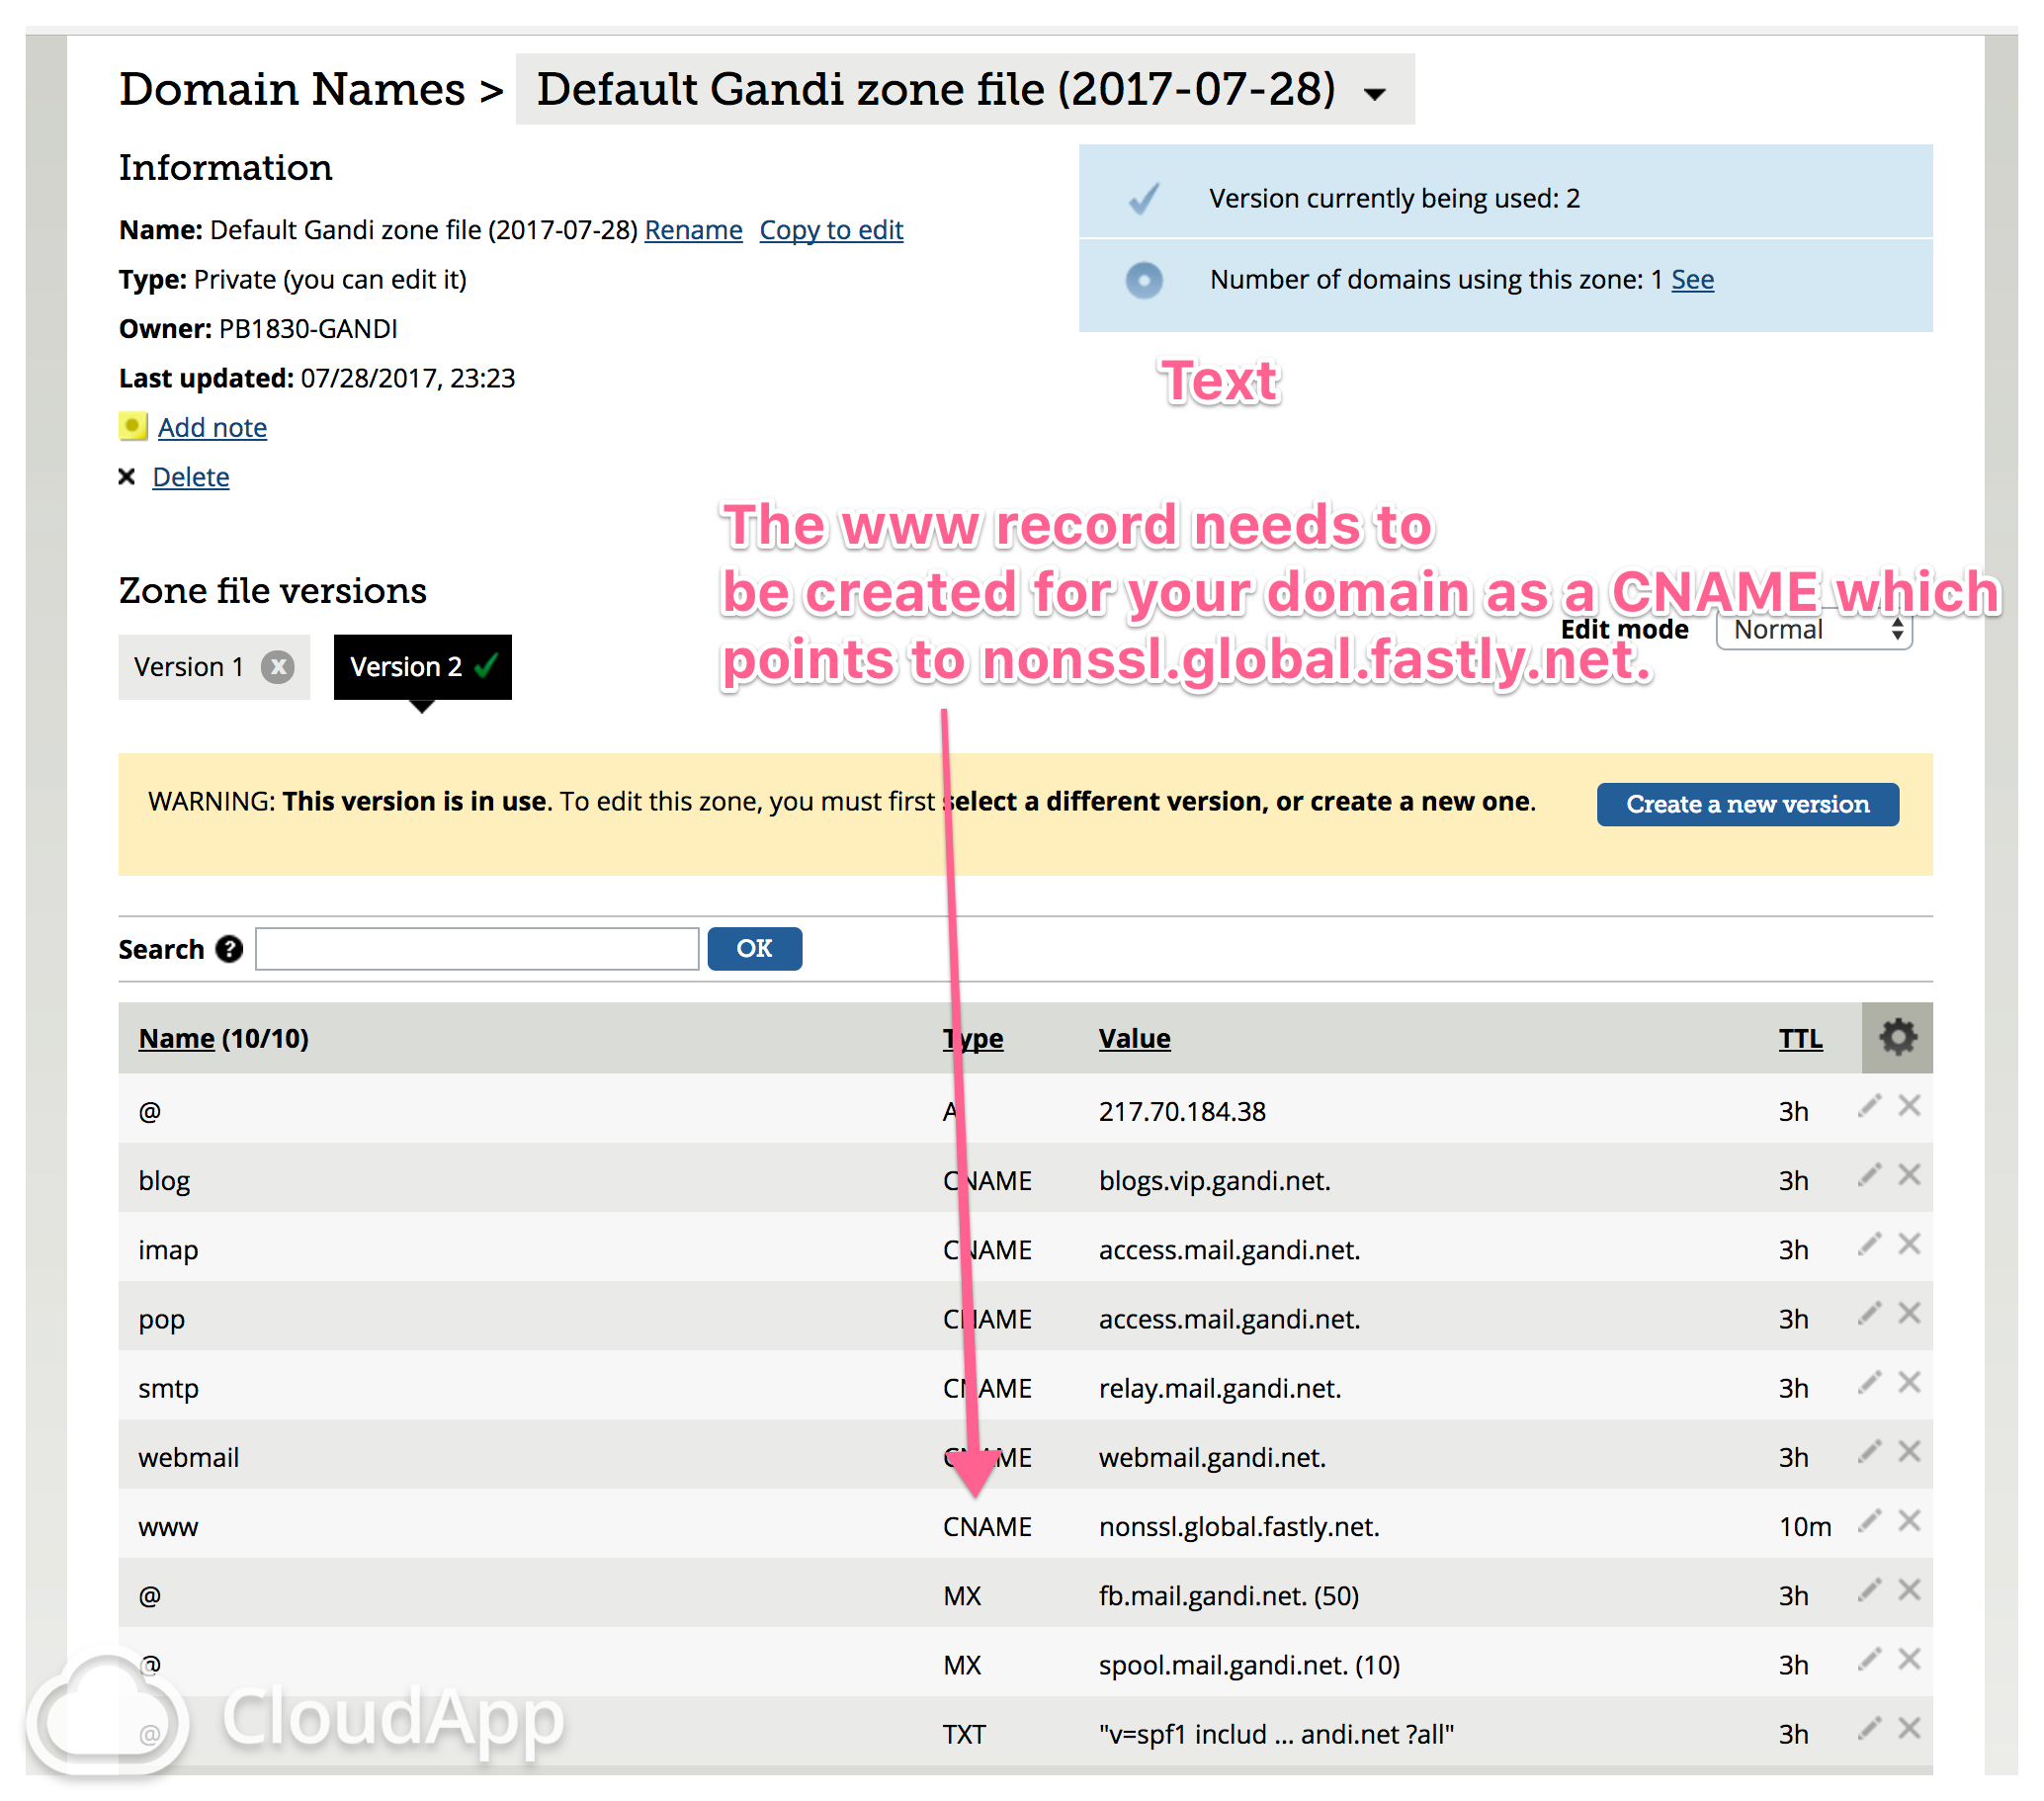Edit the webmail record with pencil icon
2044x1801 pixels.
point(1869,1452)
